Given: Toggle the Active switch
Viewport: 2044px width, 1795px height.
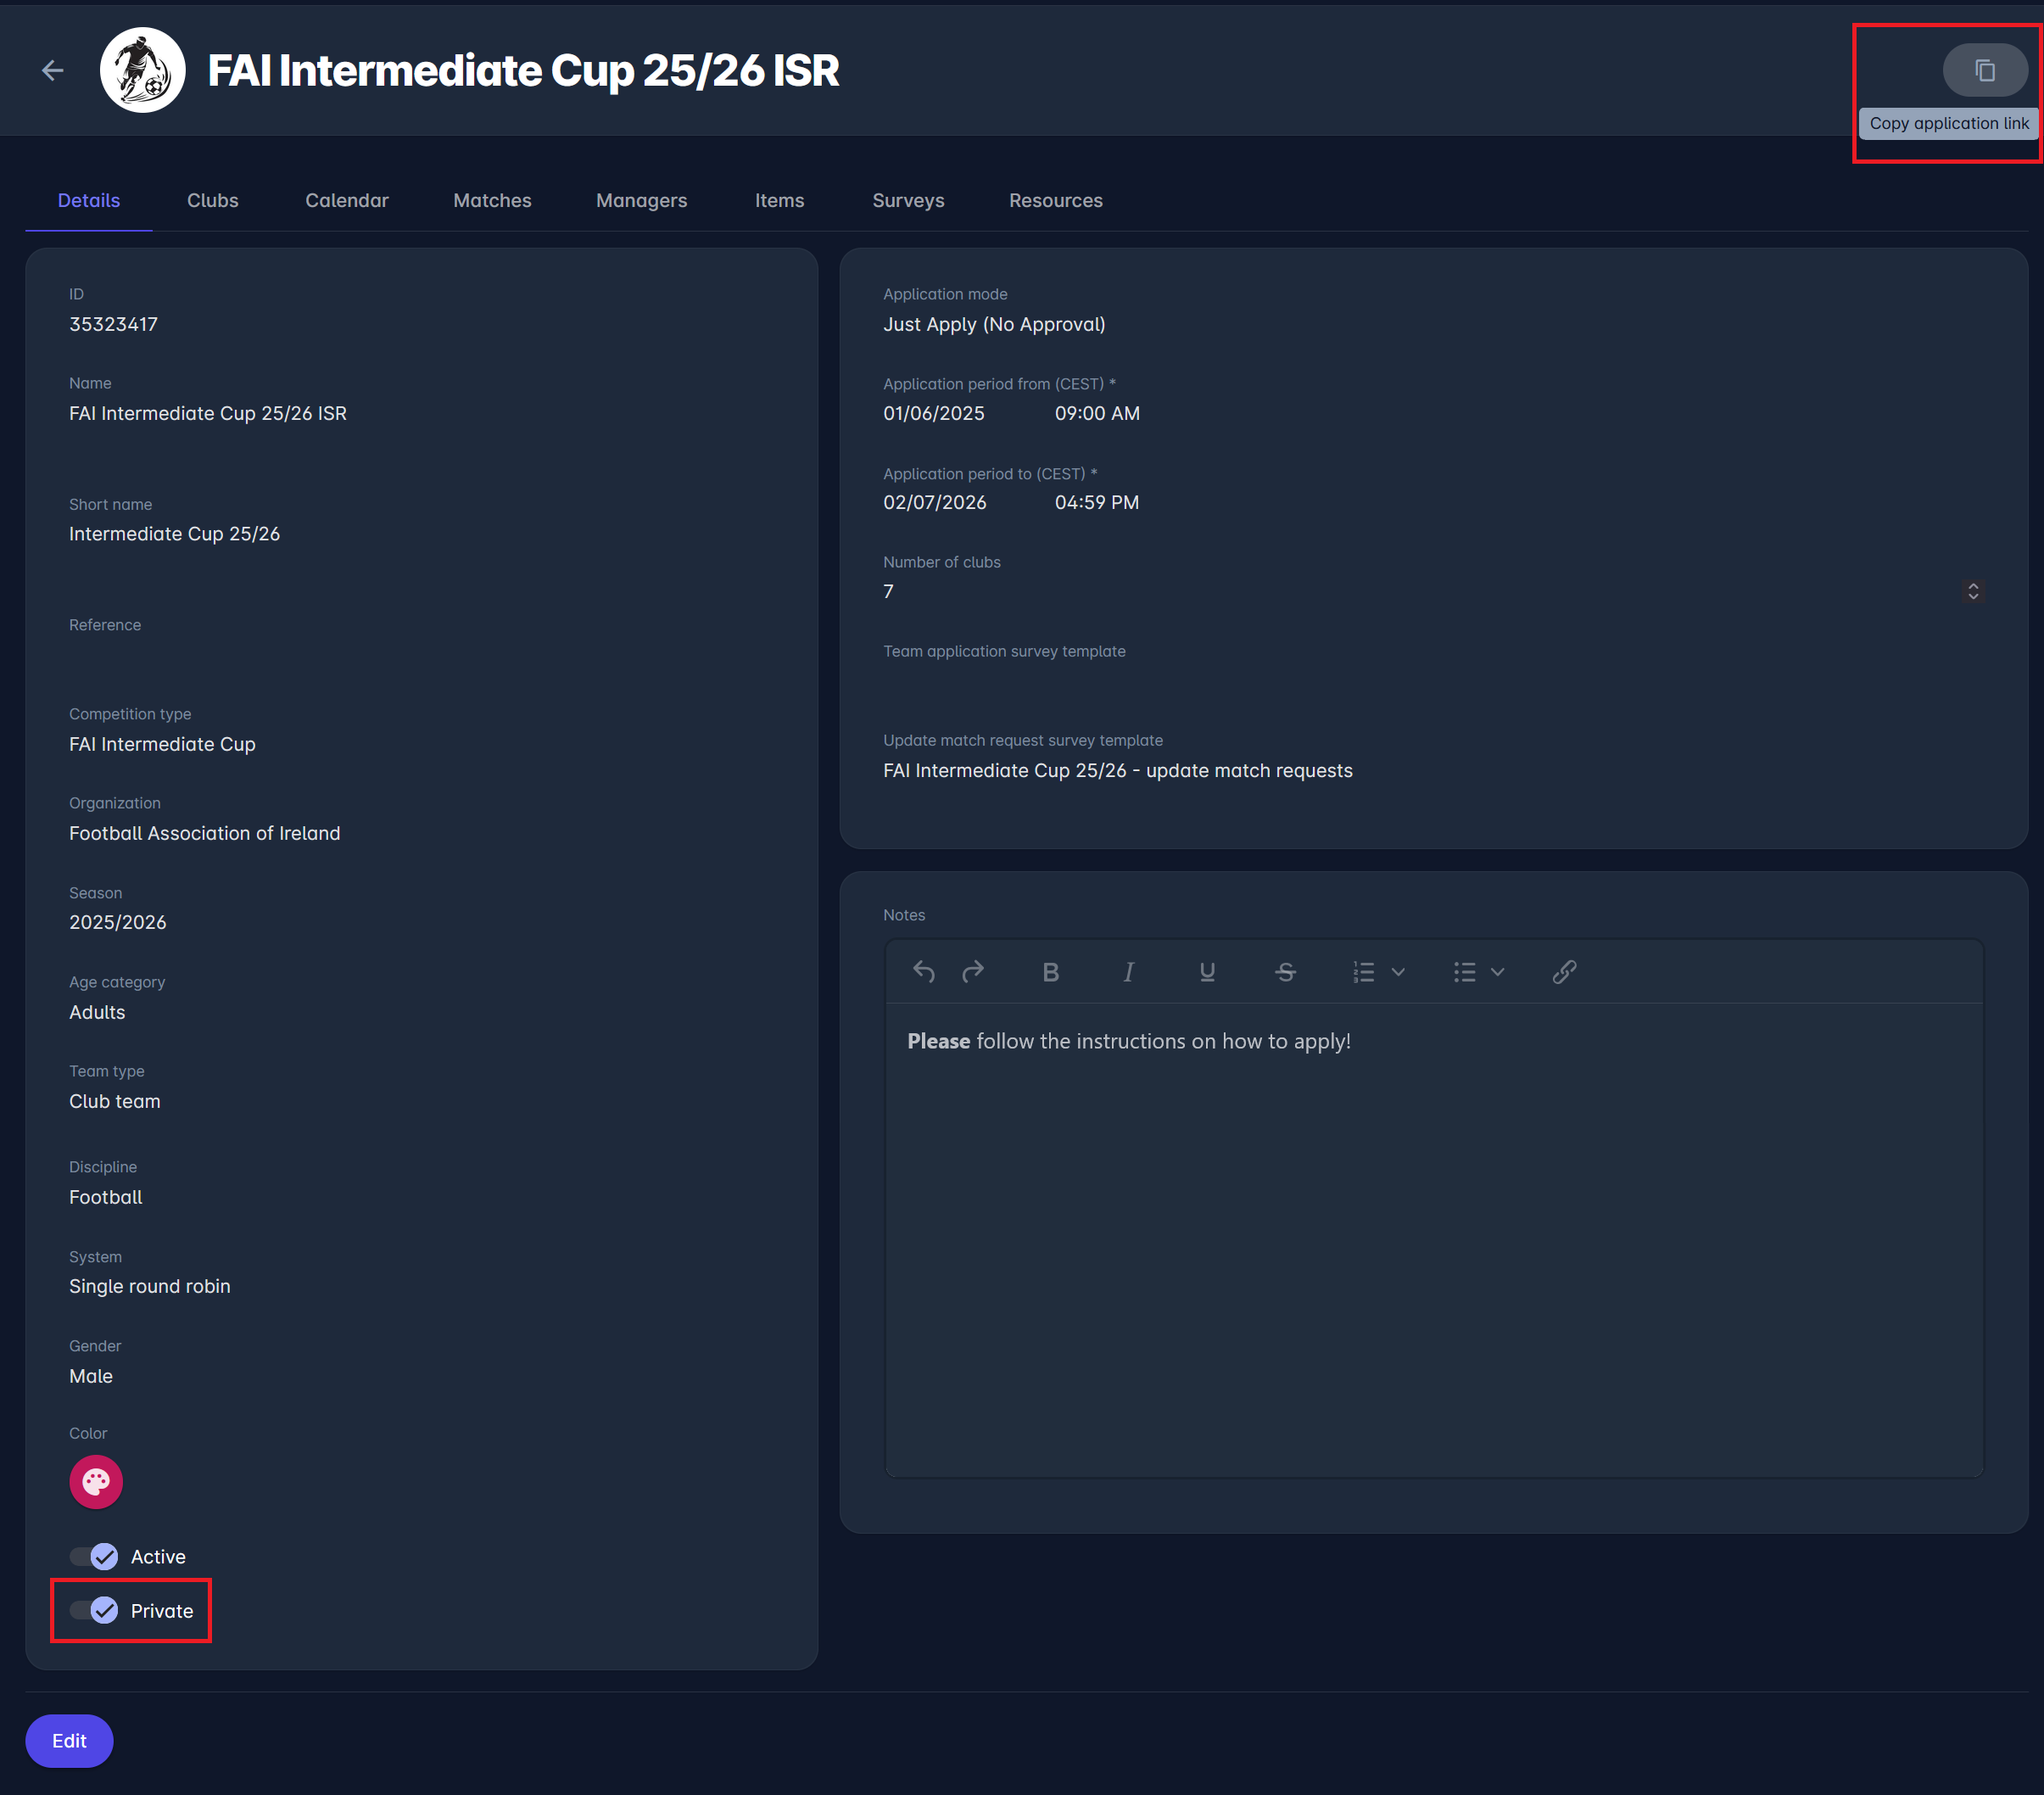Looking at the screenshot, I should [x=94, y=1557].
